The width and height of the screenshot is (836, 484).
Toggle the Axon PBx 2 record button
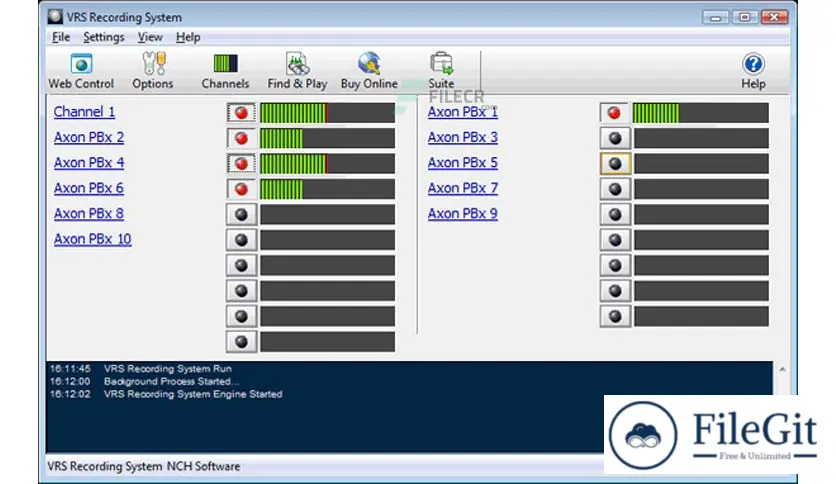coord(241,139)
